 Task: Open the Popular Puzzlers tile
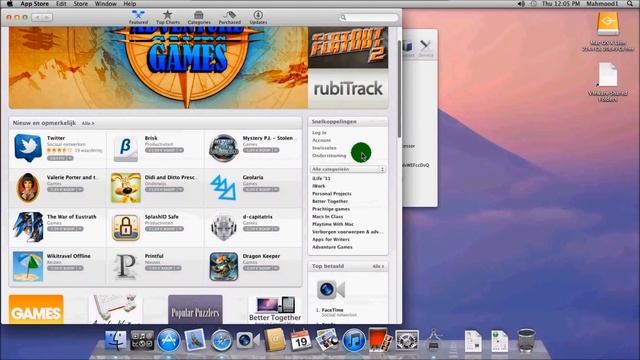195,309
